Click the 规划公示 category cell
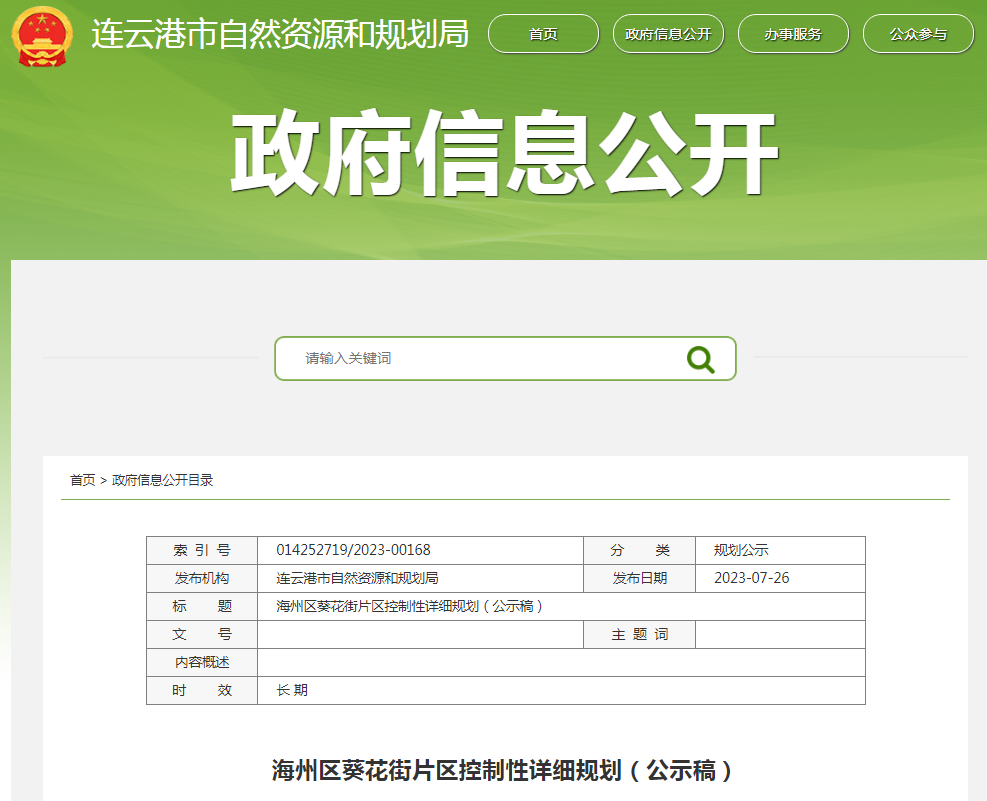Viewport: 987px width, 801px height. tap(780, 551)
